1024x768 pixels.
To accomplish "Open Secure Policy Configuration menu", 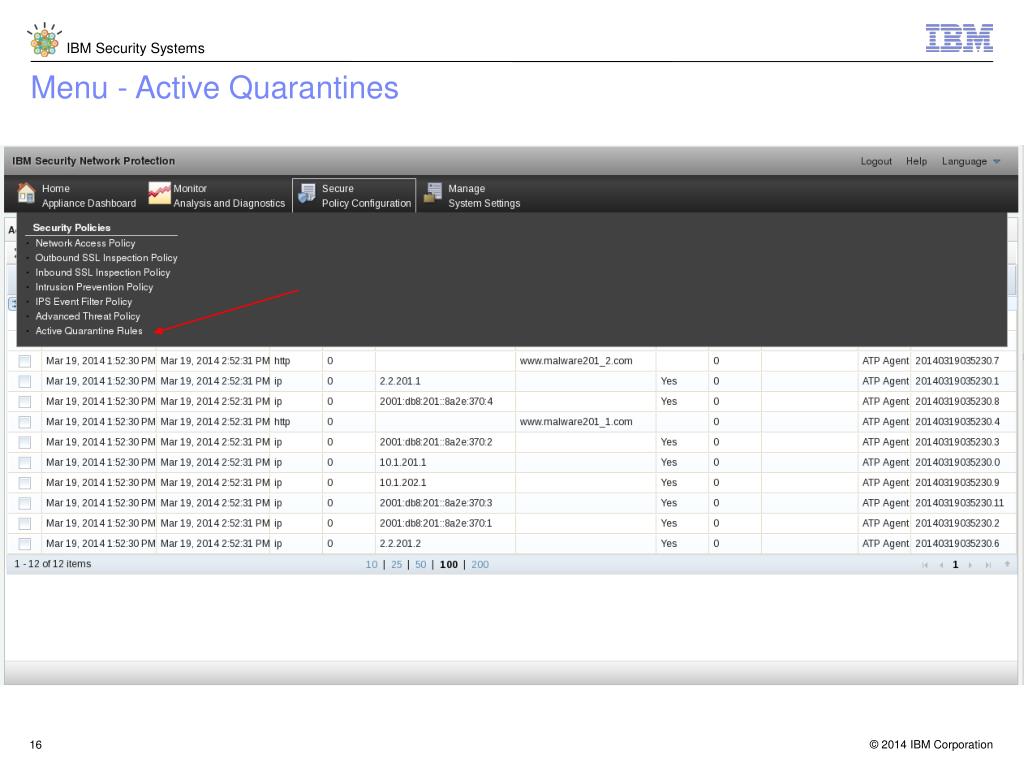I will click(x=354, y=195).
